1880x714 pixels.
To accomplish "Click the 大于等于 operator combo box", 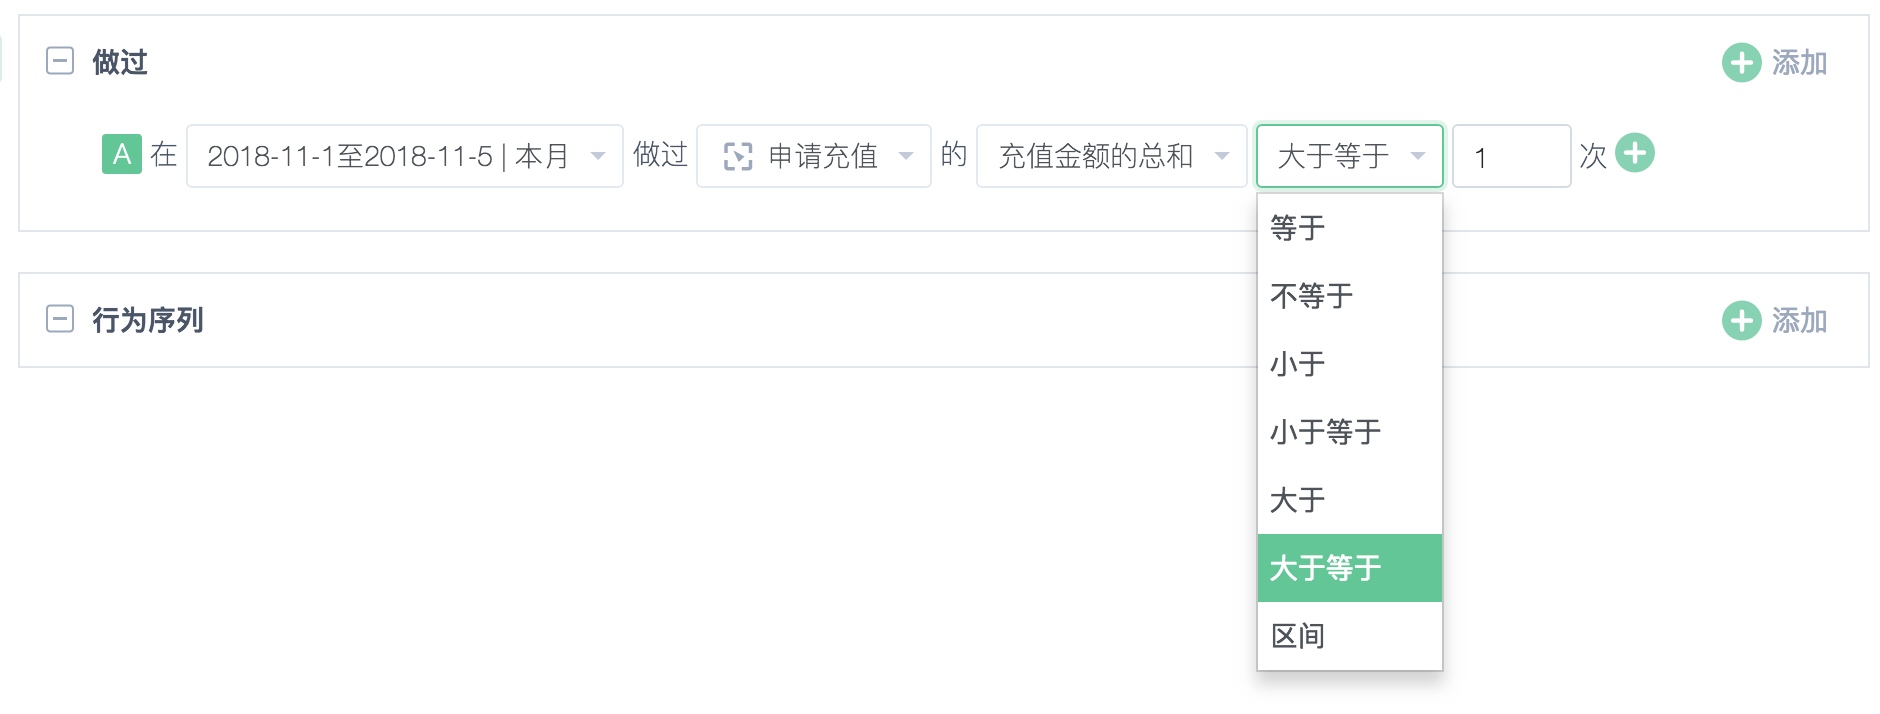I will pyautogui.click(x=1350, y=156).
